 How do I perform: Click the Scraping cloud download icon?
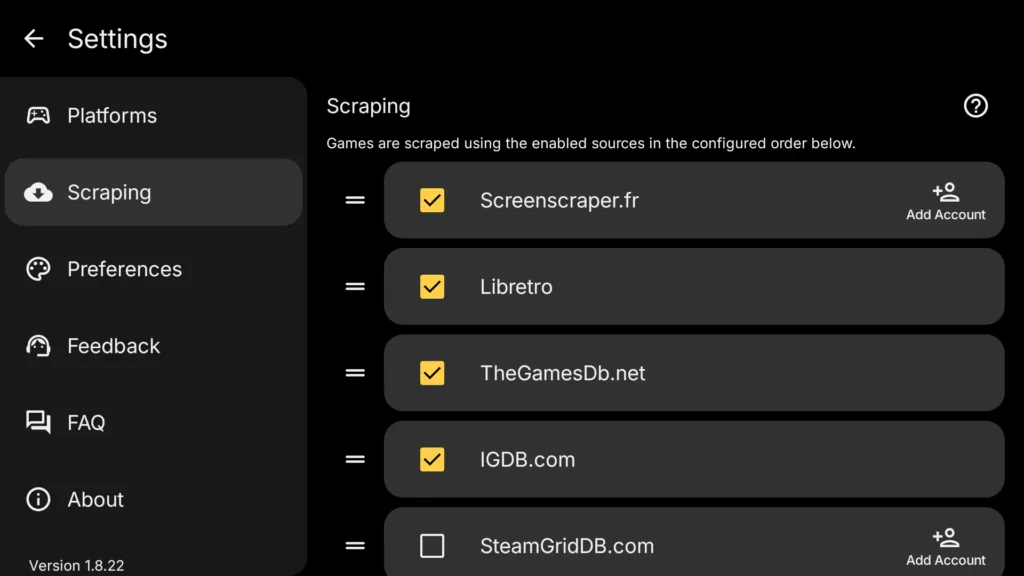click(38, 192)
